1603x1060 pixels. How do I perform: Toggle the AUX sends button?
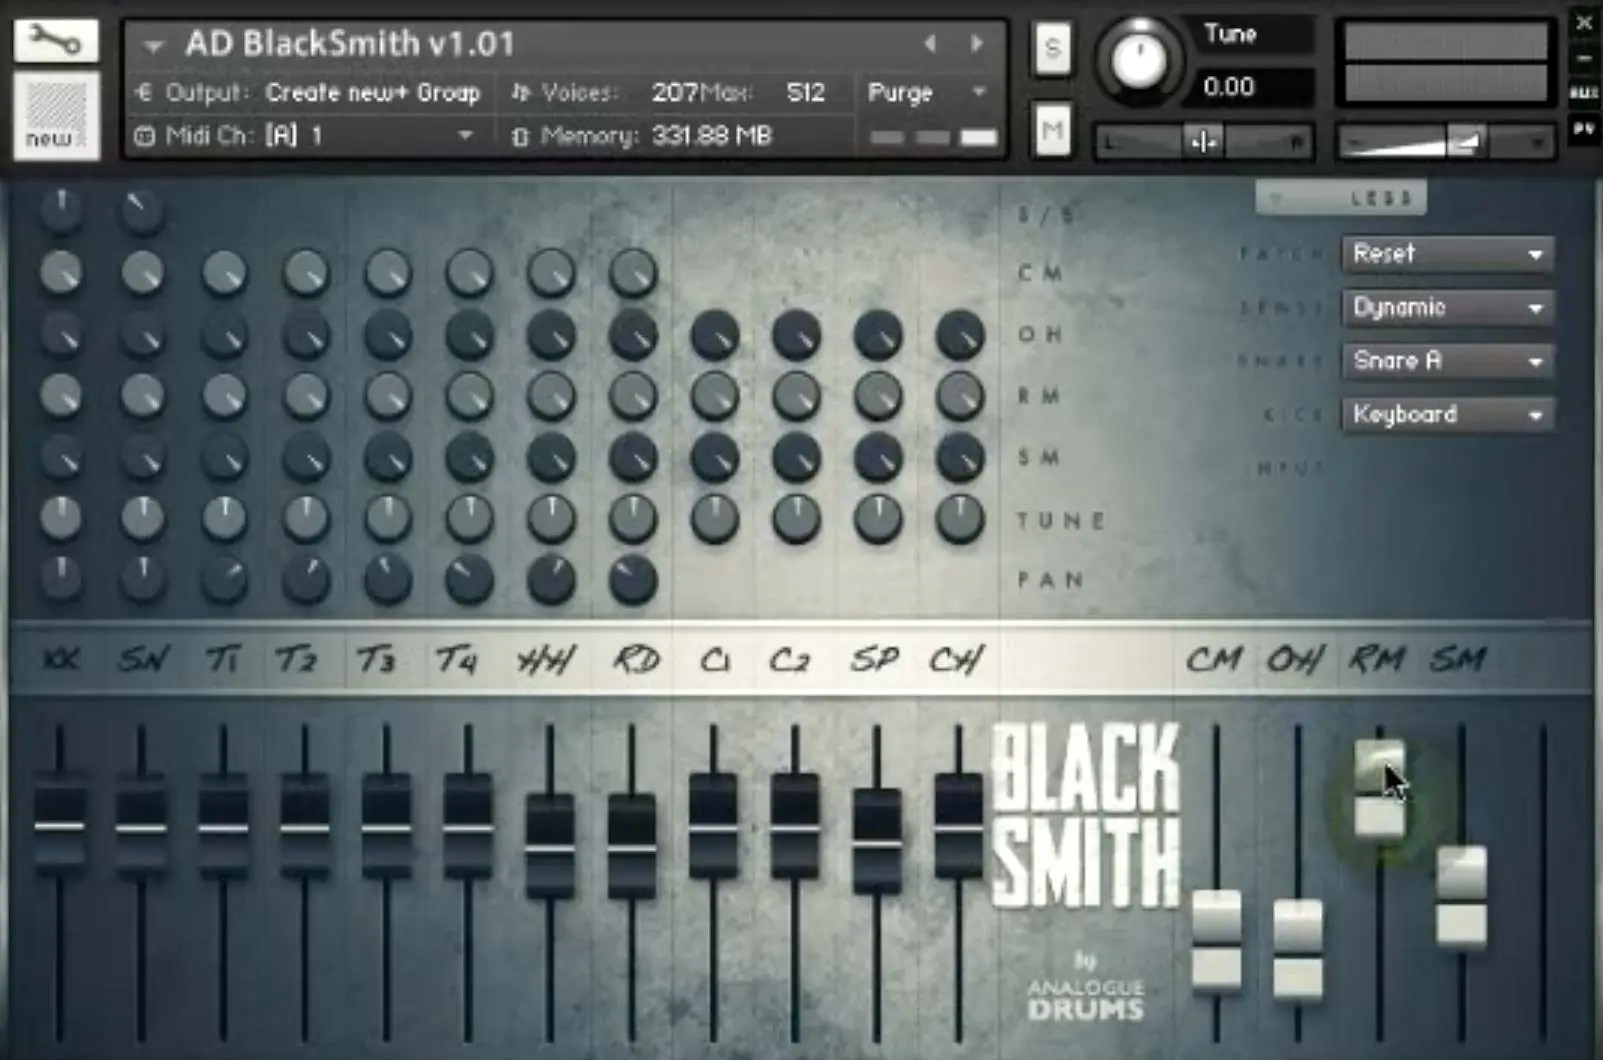point(1584,93)
